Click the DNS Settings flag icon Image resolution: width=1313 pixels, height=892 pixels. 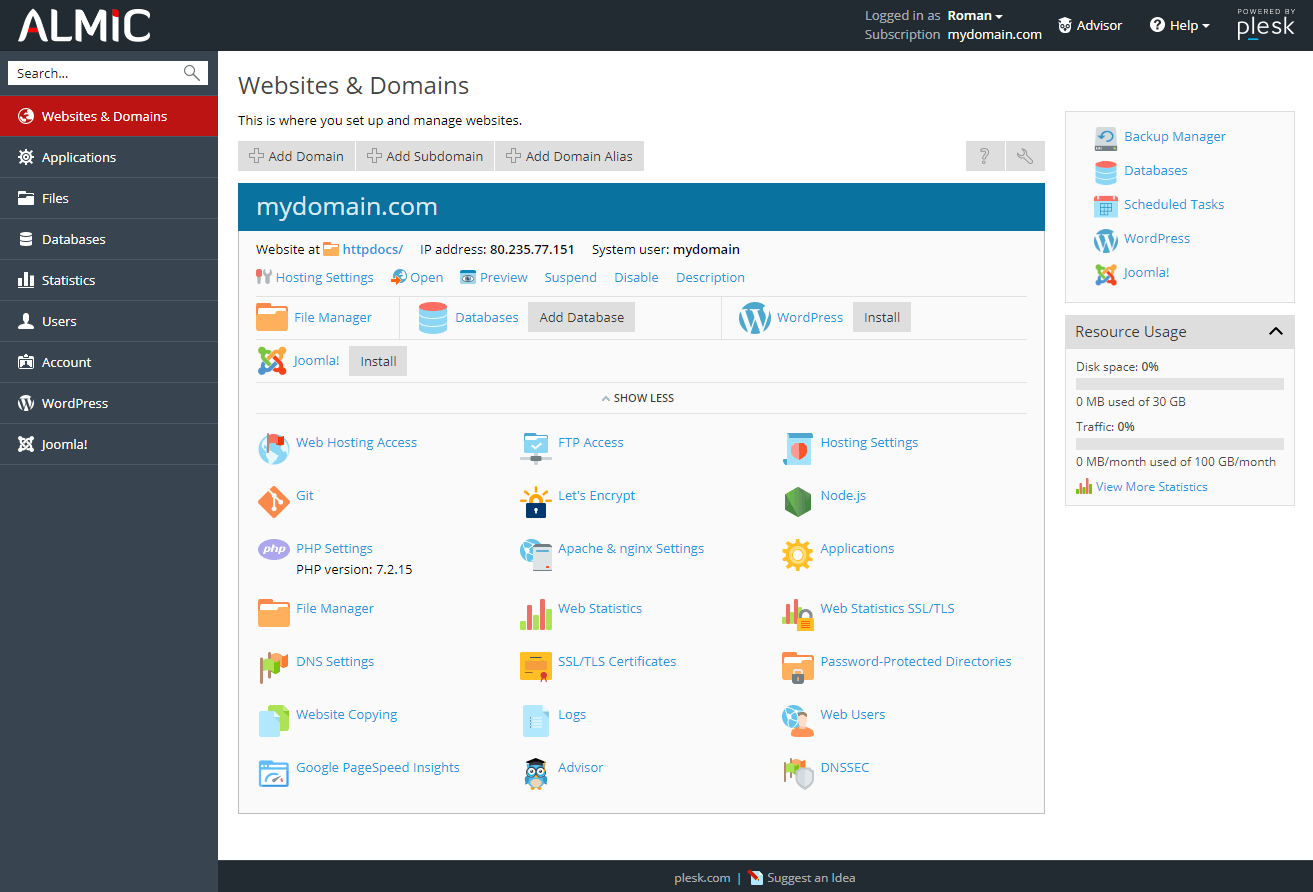pos(273,667)
